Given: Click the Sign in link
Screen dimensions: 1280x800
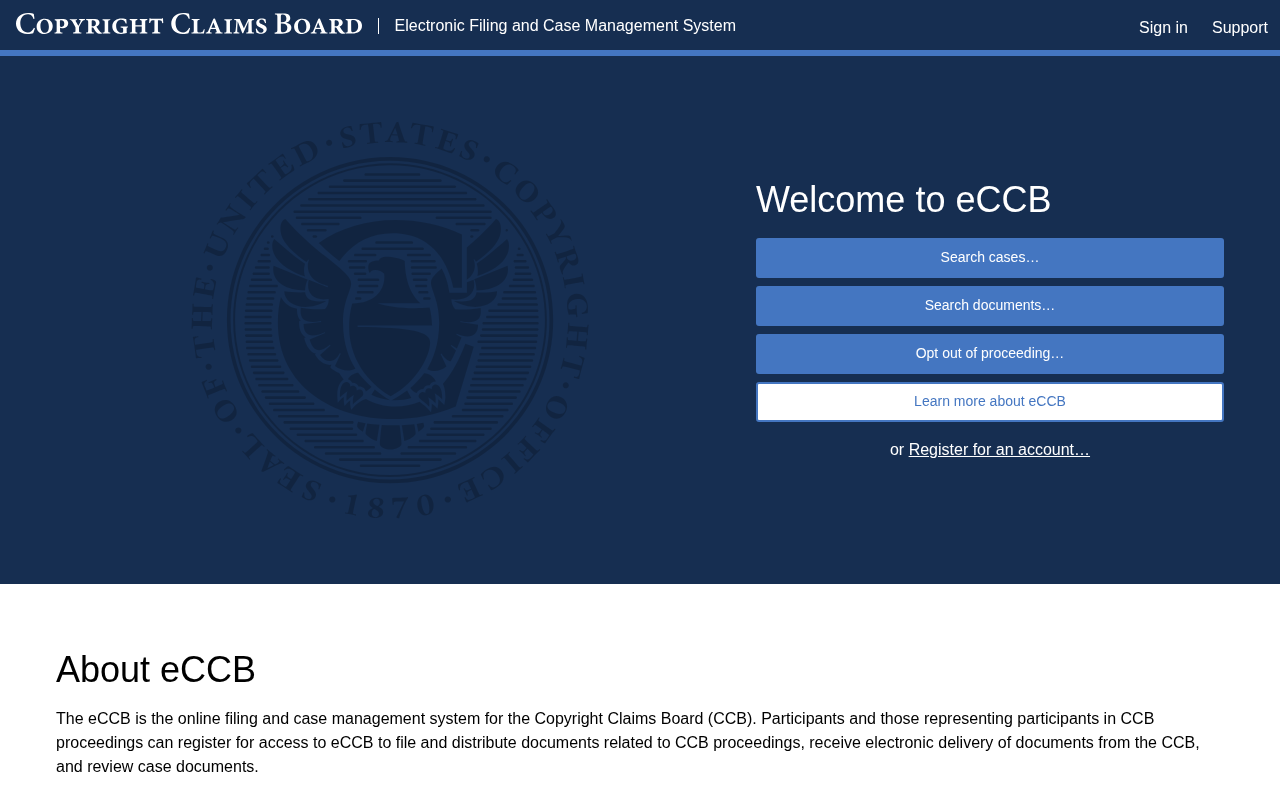Looking at the screenshot, I should coord(1163,28).
